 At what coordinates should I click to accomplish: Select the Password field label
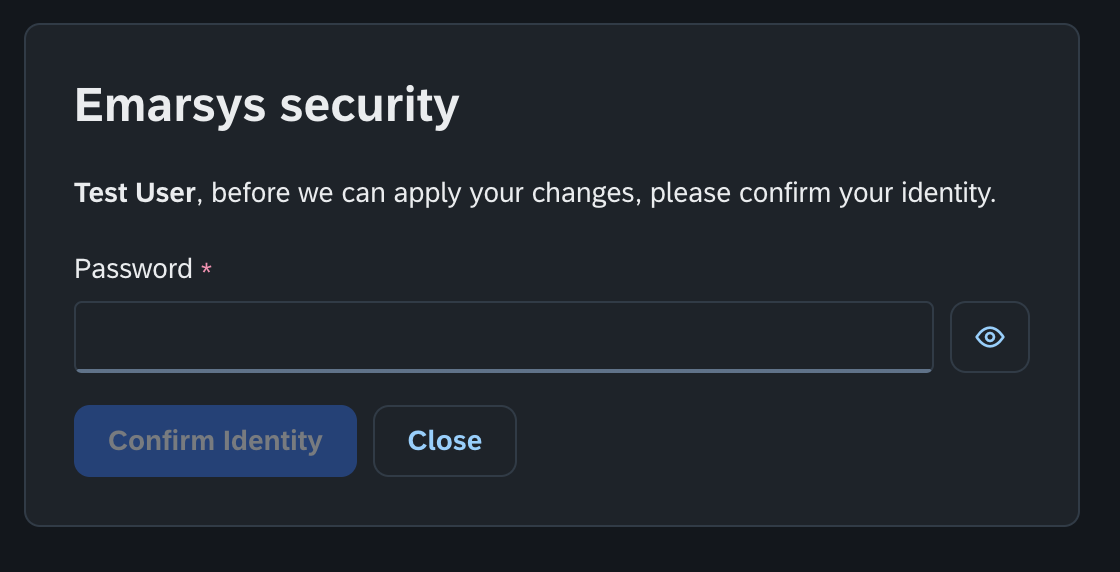[x=134, y=269]
